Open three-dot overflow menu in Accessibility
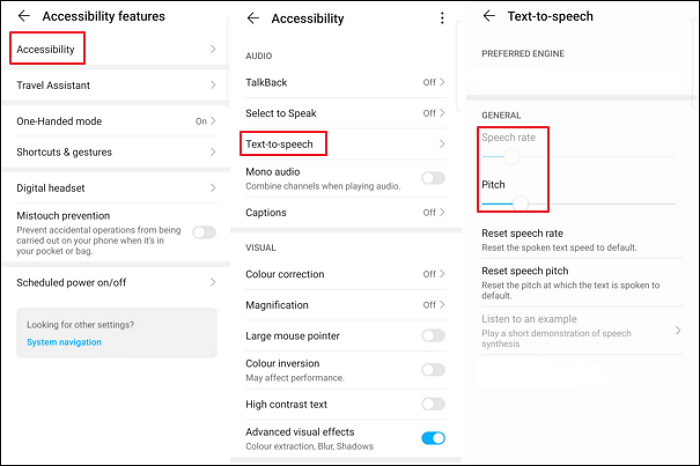Screen dimensions: 700x466 (442, 18)
